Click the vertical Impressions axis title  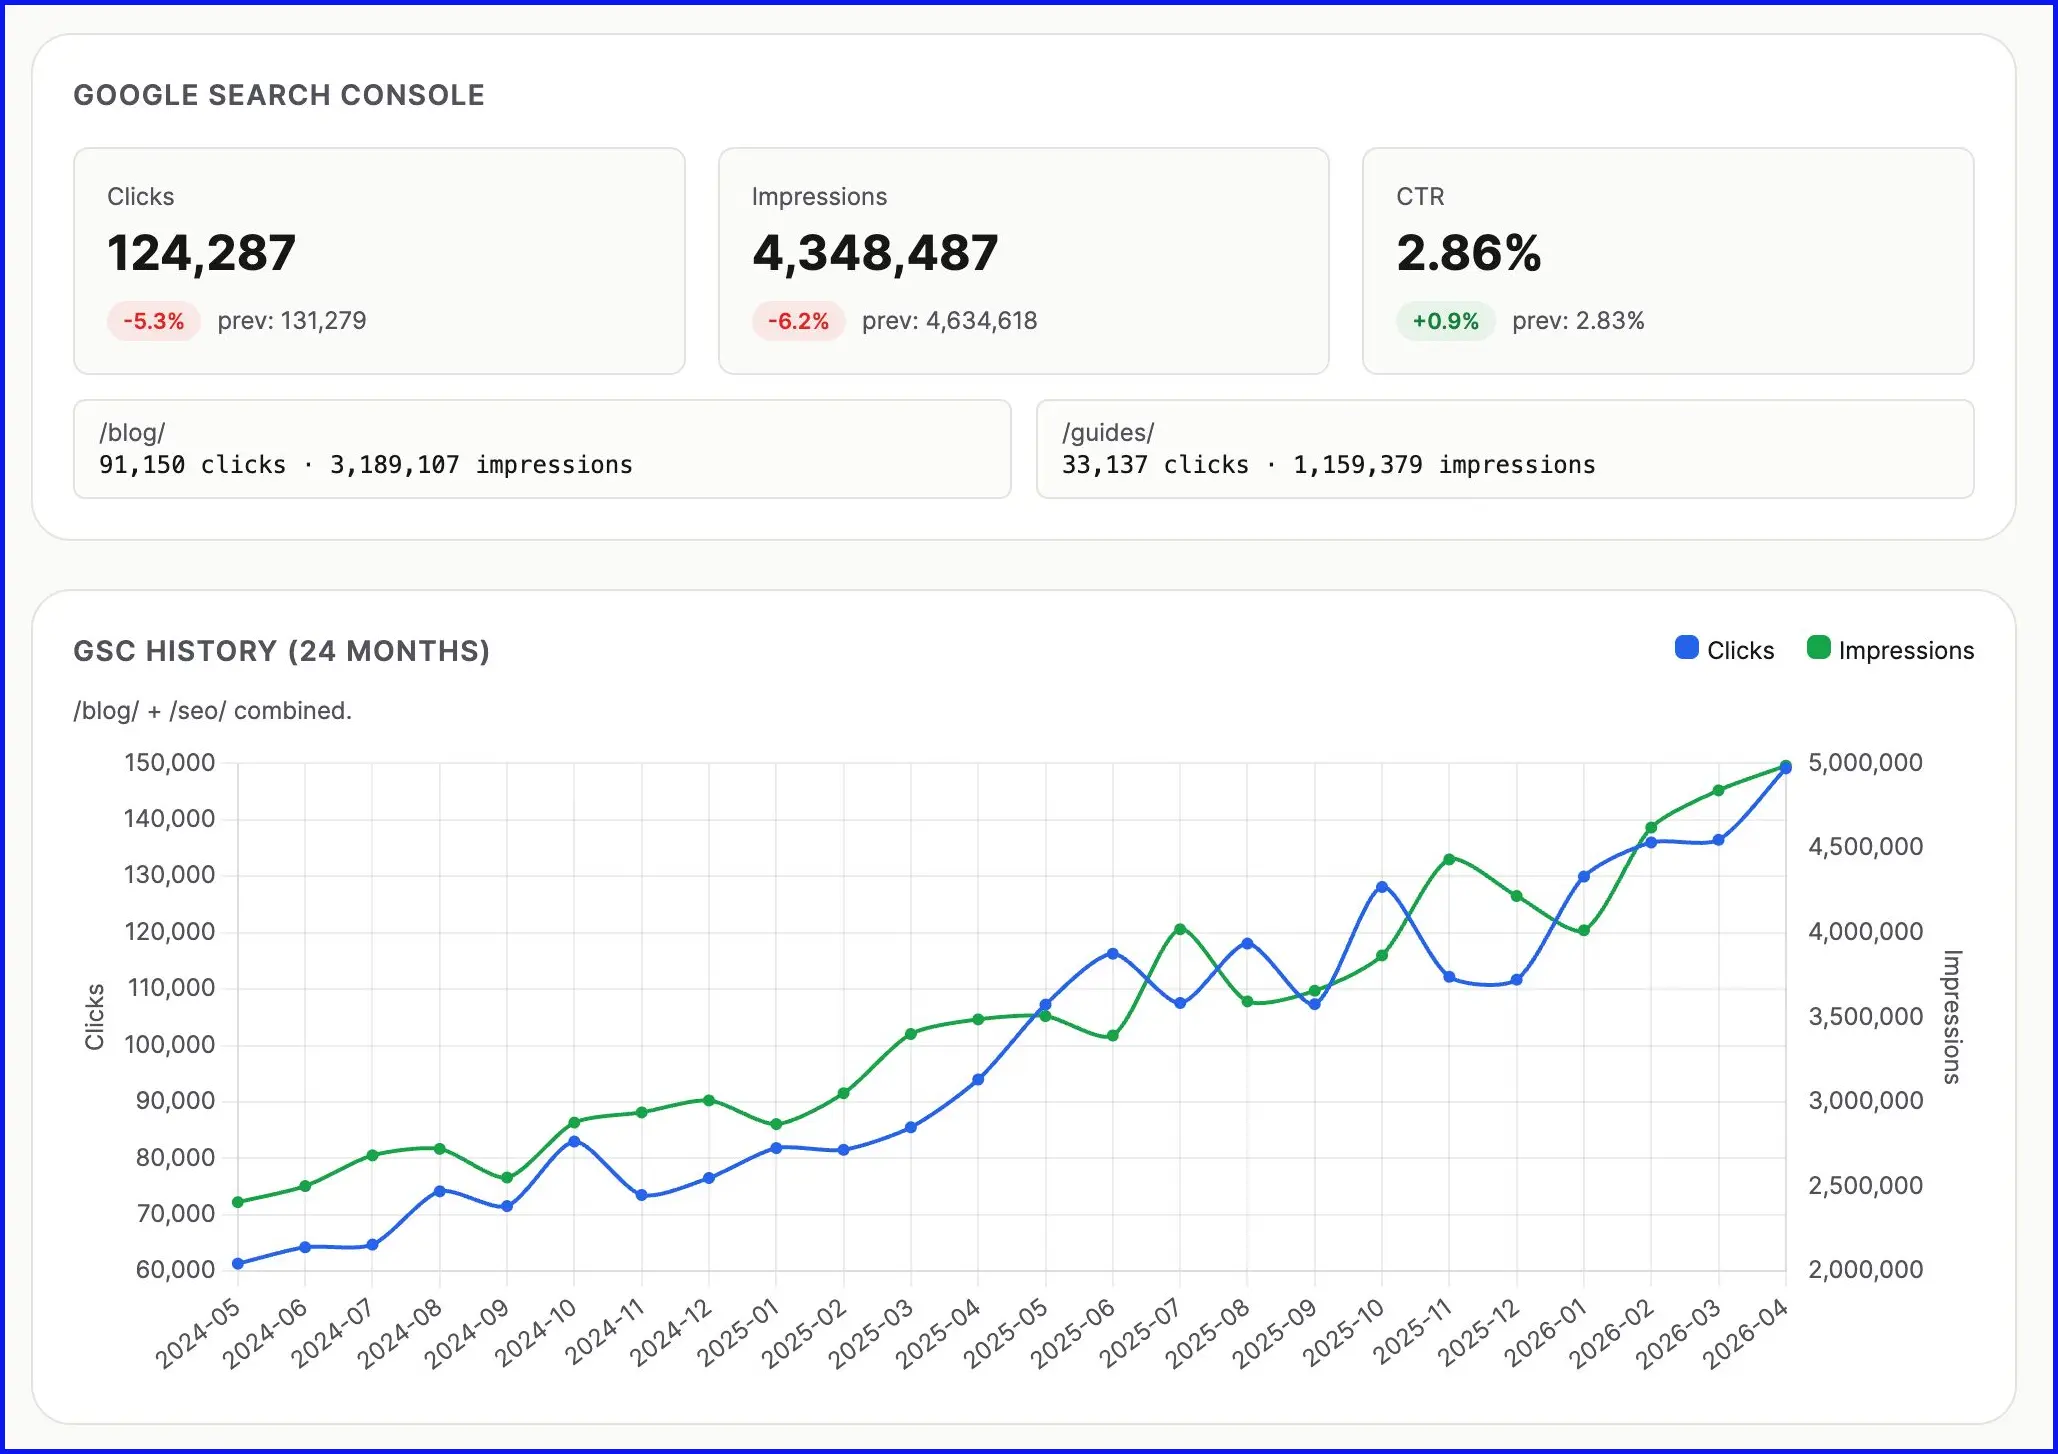pyautogui.click(x=1951, y=1016)
